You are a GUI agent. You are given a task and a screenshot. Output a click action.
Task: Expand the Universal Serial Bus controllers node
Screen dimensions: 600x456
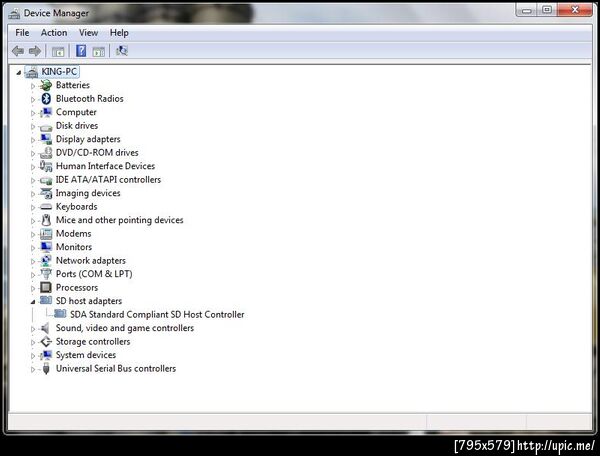point(33,370)
